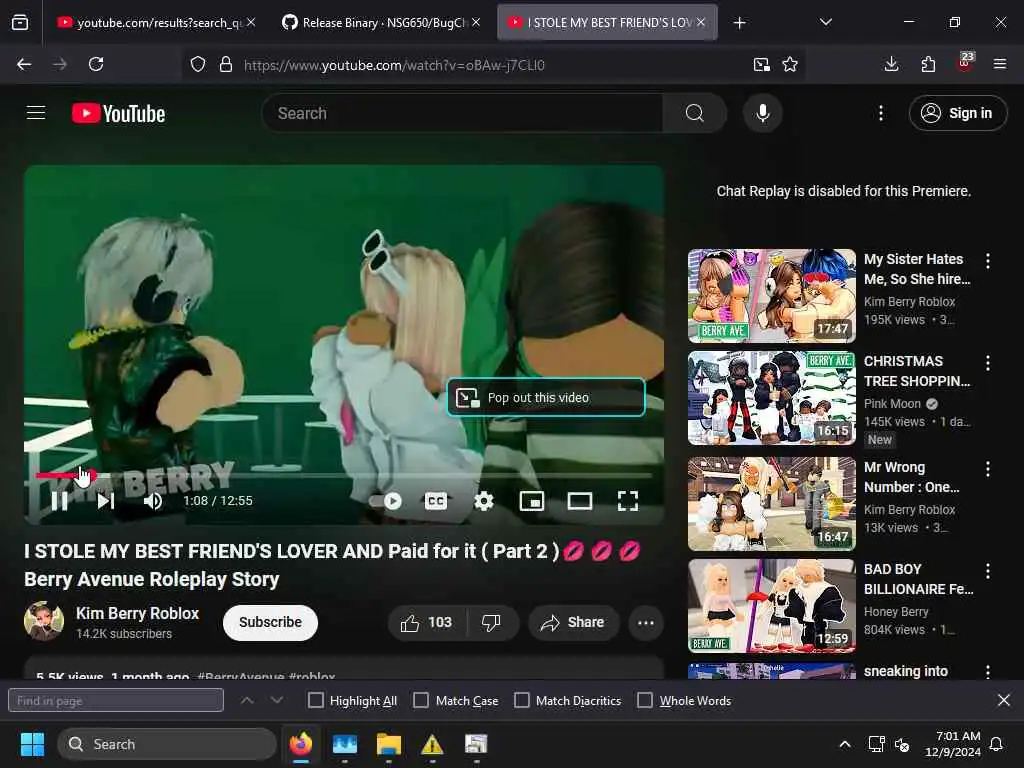Skip to next video in player

tap(106, 501)
